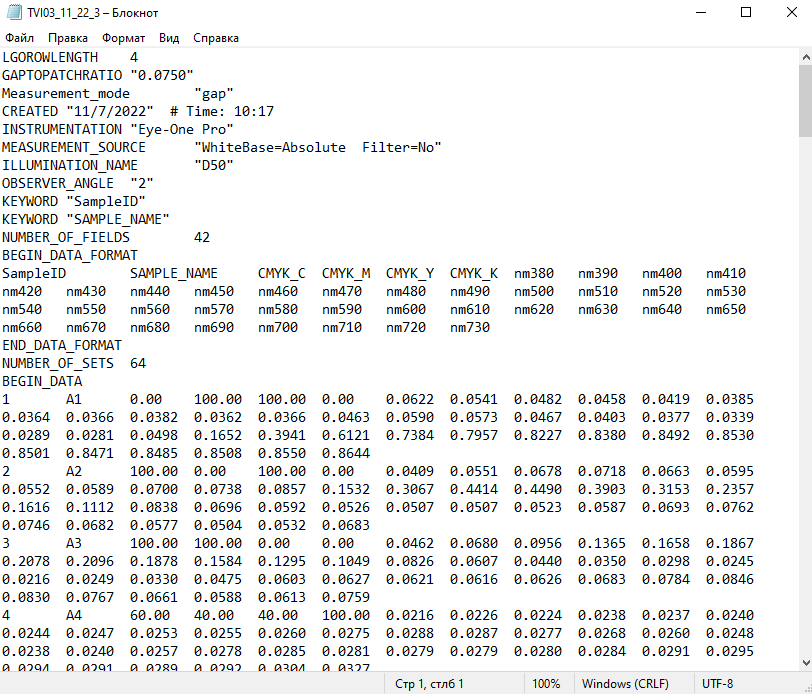Click the Filter=No" text
The height and width of the screenshot is (694, 812).
pos(402,147)
